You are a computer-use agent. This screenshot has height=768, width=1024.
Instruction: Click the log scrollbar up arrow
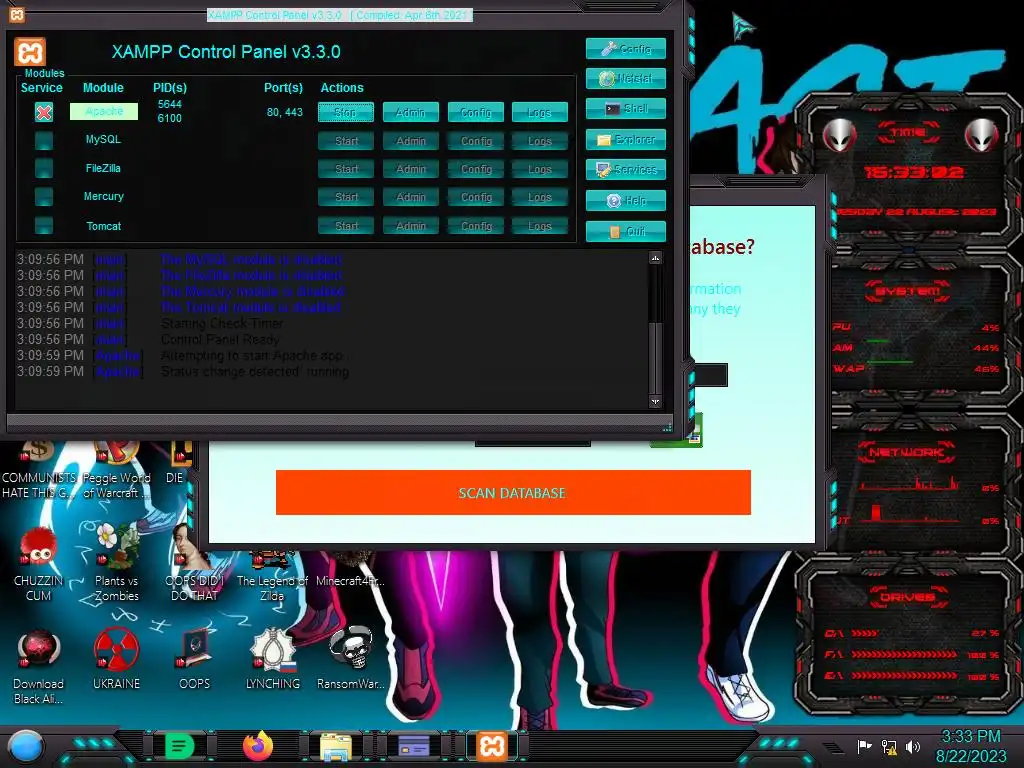(655, 259)
